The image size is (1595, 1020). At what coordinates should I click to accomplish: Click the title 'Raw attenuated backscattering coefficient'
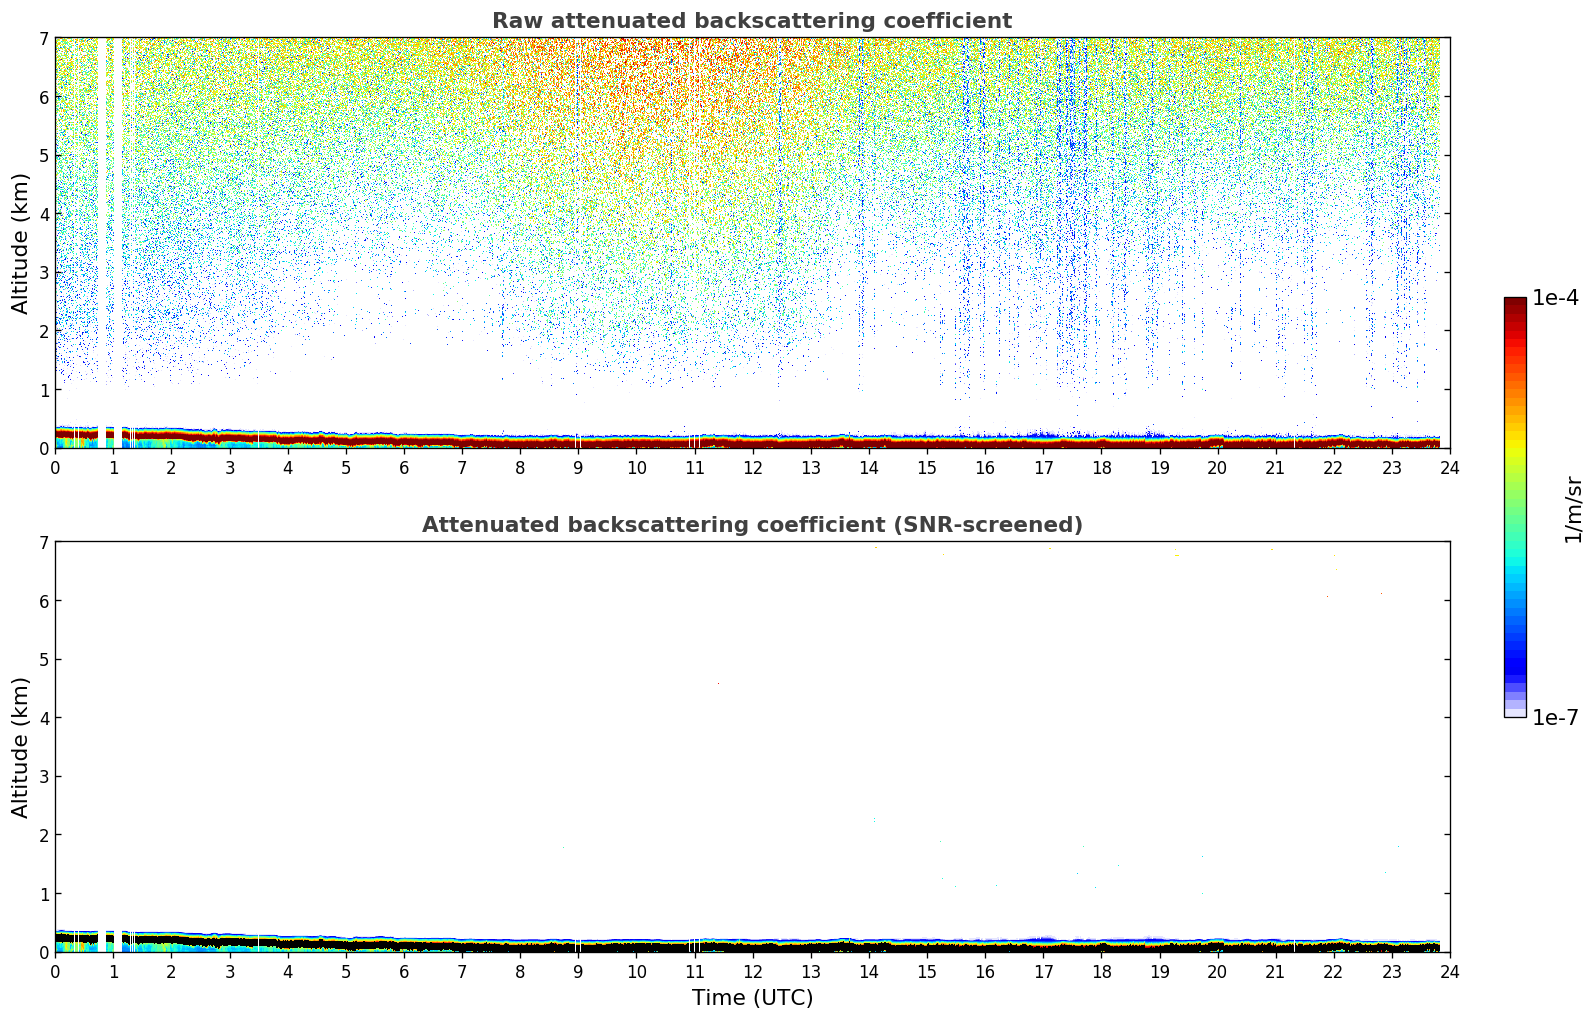(x=752, y=21)
